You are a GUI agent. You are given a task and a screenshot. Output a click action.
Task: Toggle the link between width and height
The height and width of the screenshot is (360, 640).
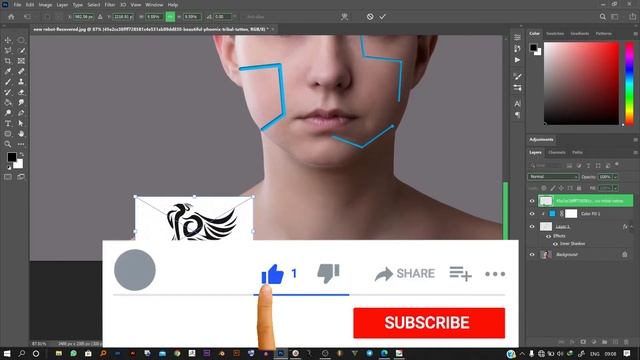pyautogui.click(x=170, y=17)
